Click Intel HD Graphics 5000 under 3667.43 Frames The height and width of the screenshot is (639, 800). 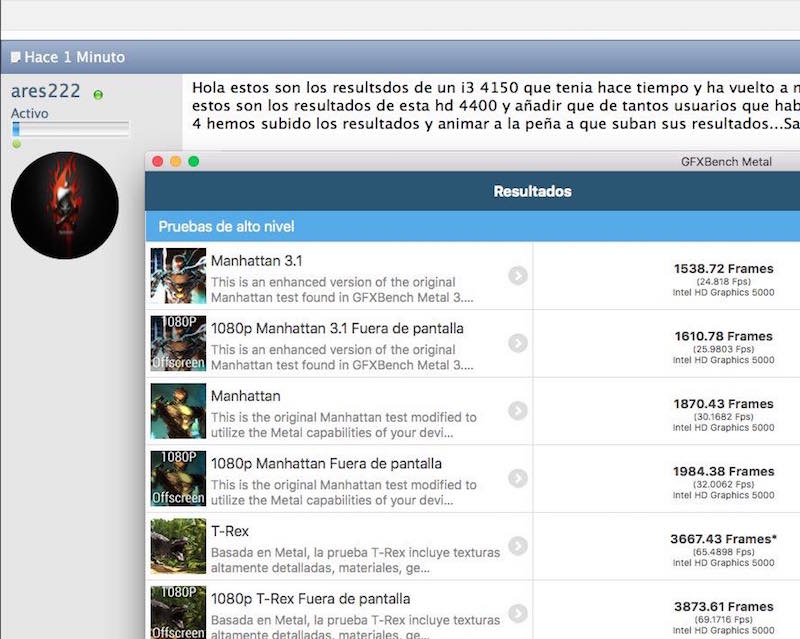(x=723, y=563)
